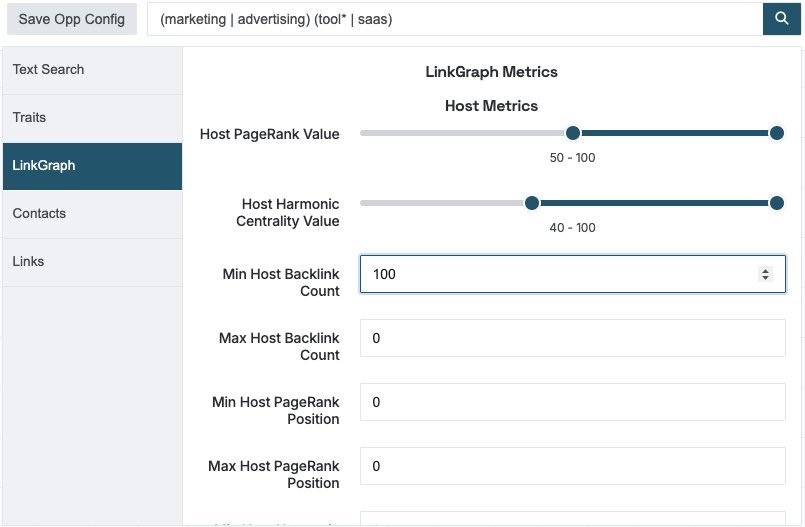The image size is (805, 527).
Task: Click stepper arrows in Min Host Backlink Count
Action: (x=765, y=274)
